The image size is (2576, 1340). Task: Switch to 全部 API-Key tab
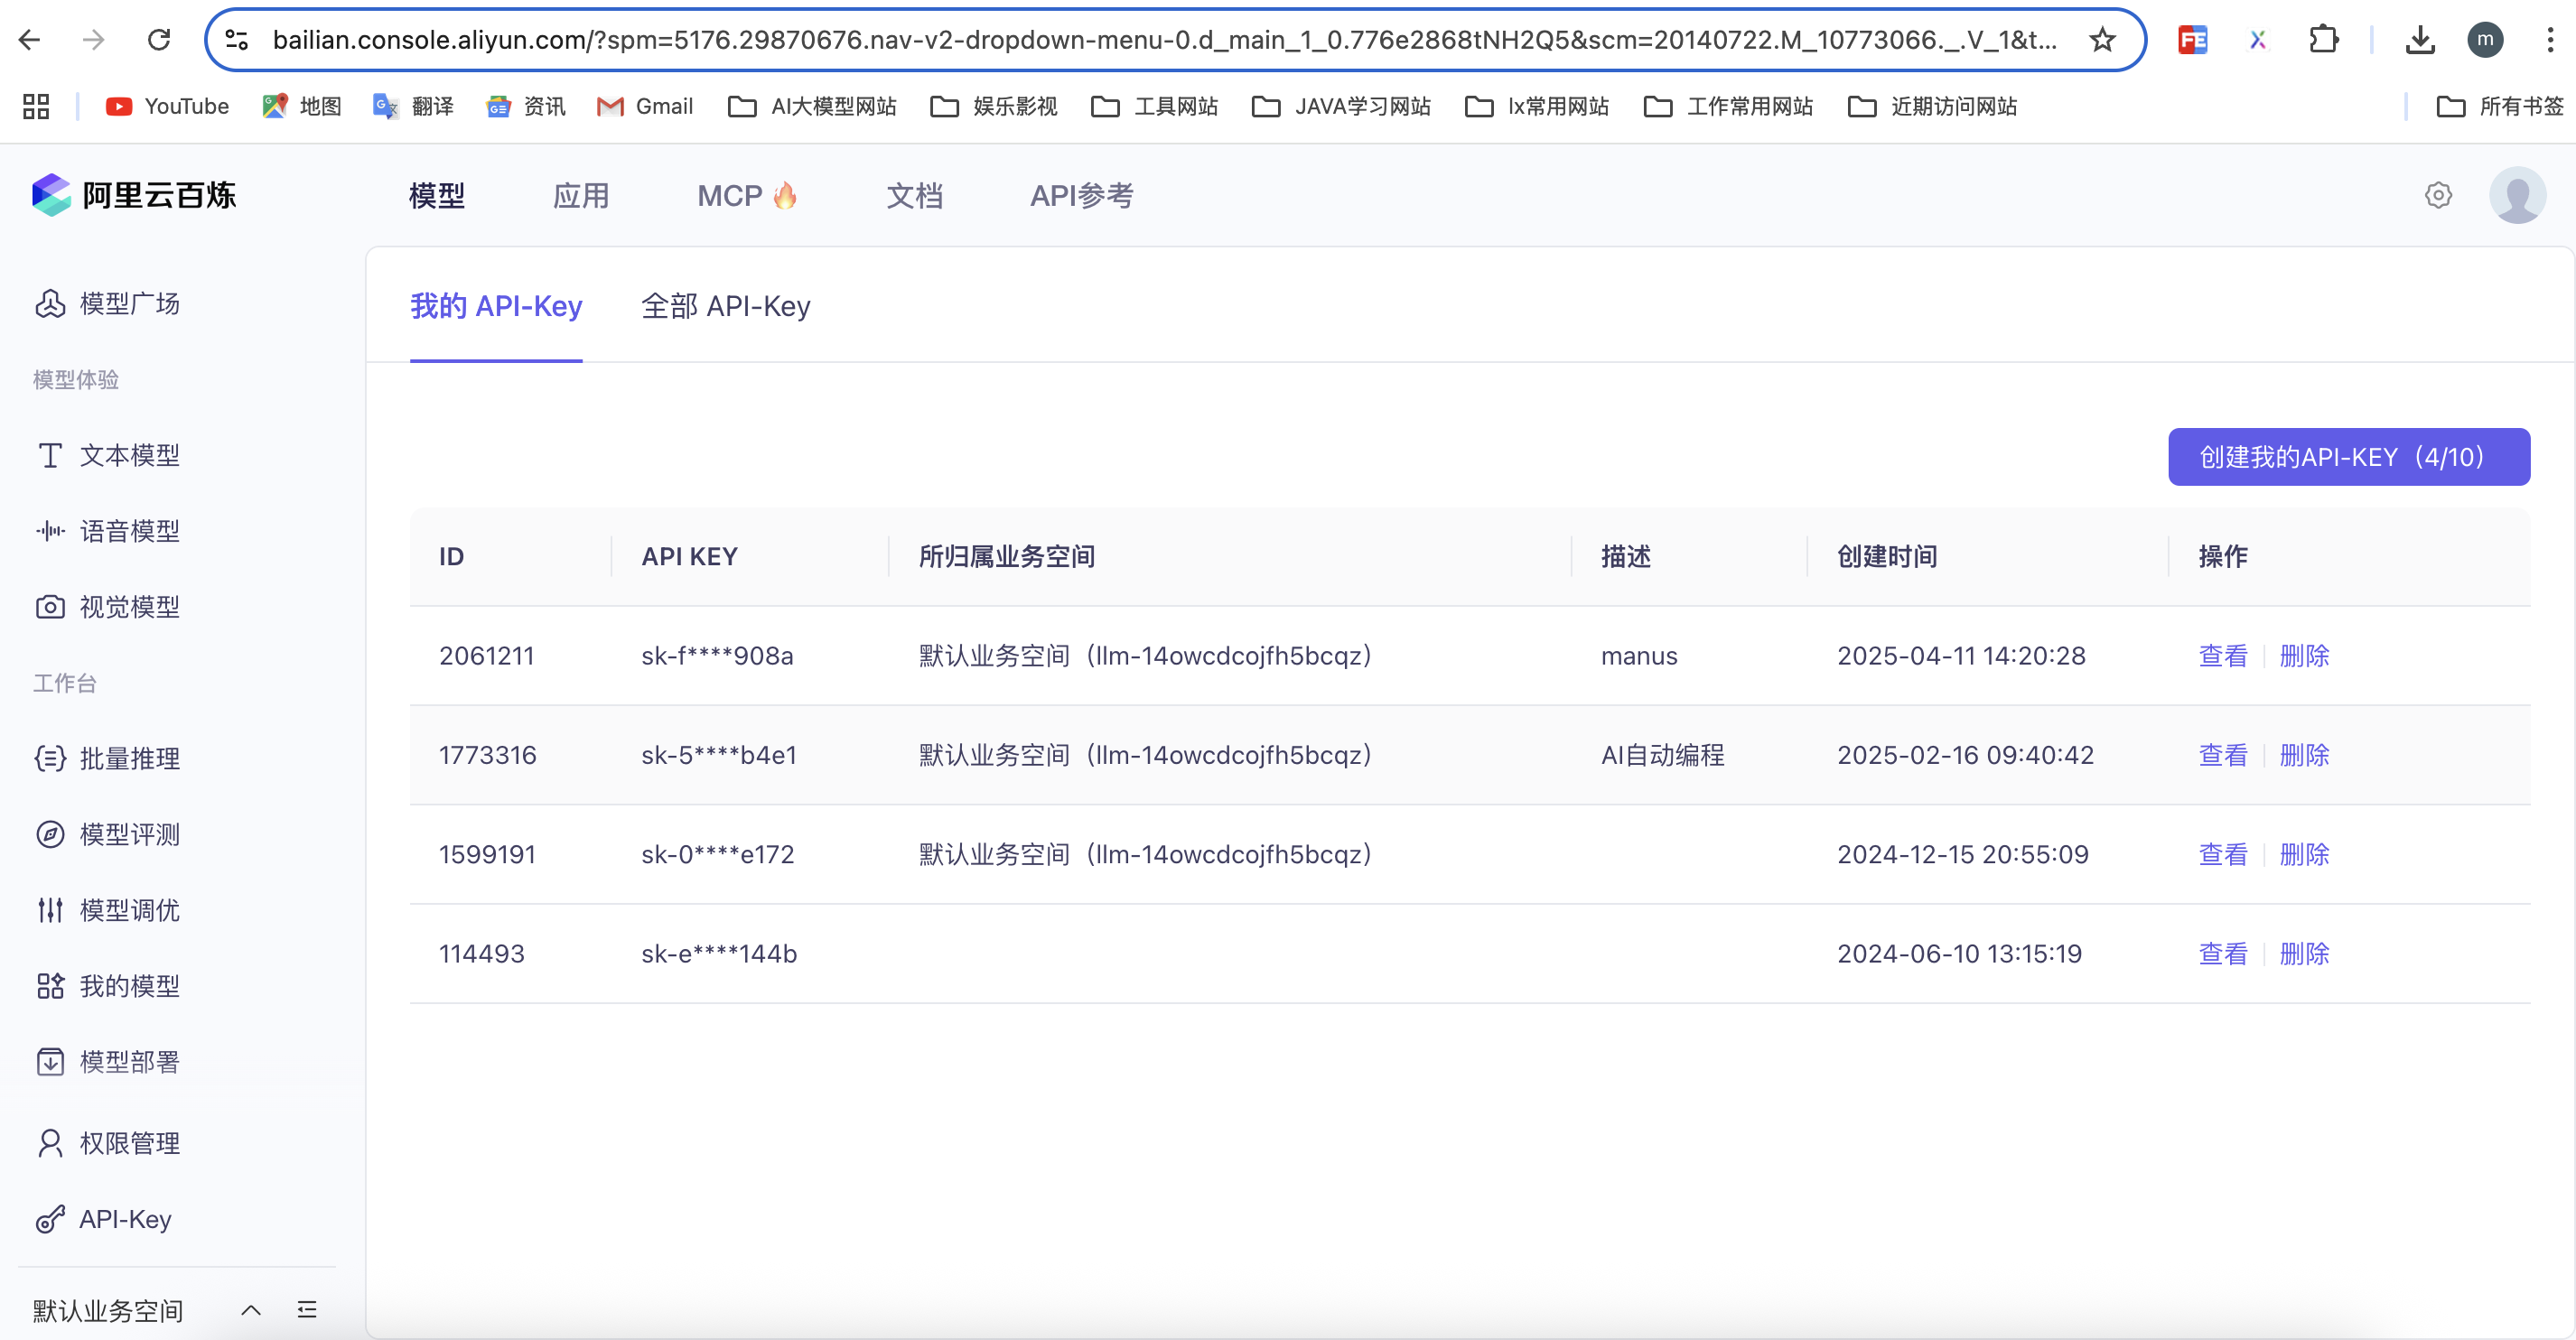tap(725, 306)
